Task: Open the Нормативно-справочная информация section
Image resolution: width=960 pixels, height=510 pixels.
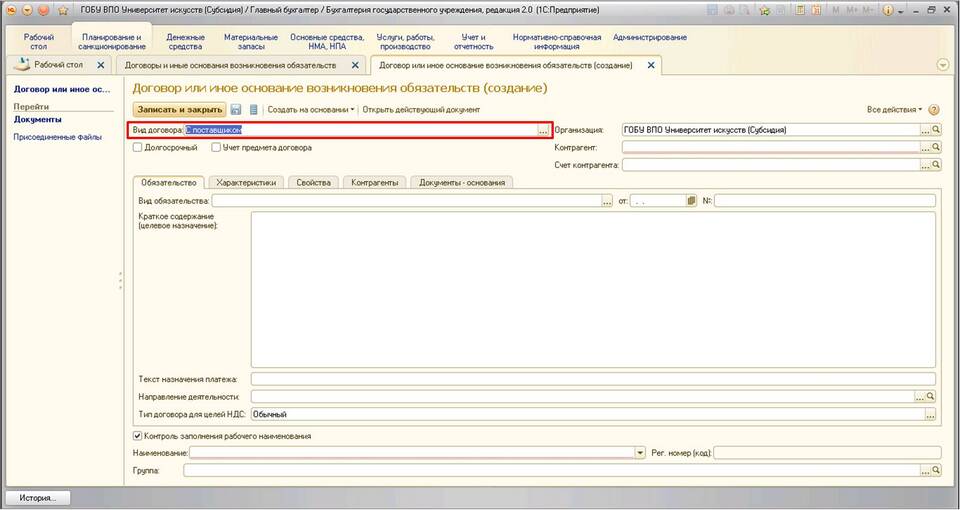Action: pos(557,42)
